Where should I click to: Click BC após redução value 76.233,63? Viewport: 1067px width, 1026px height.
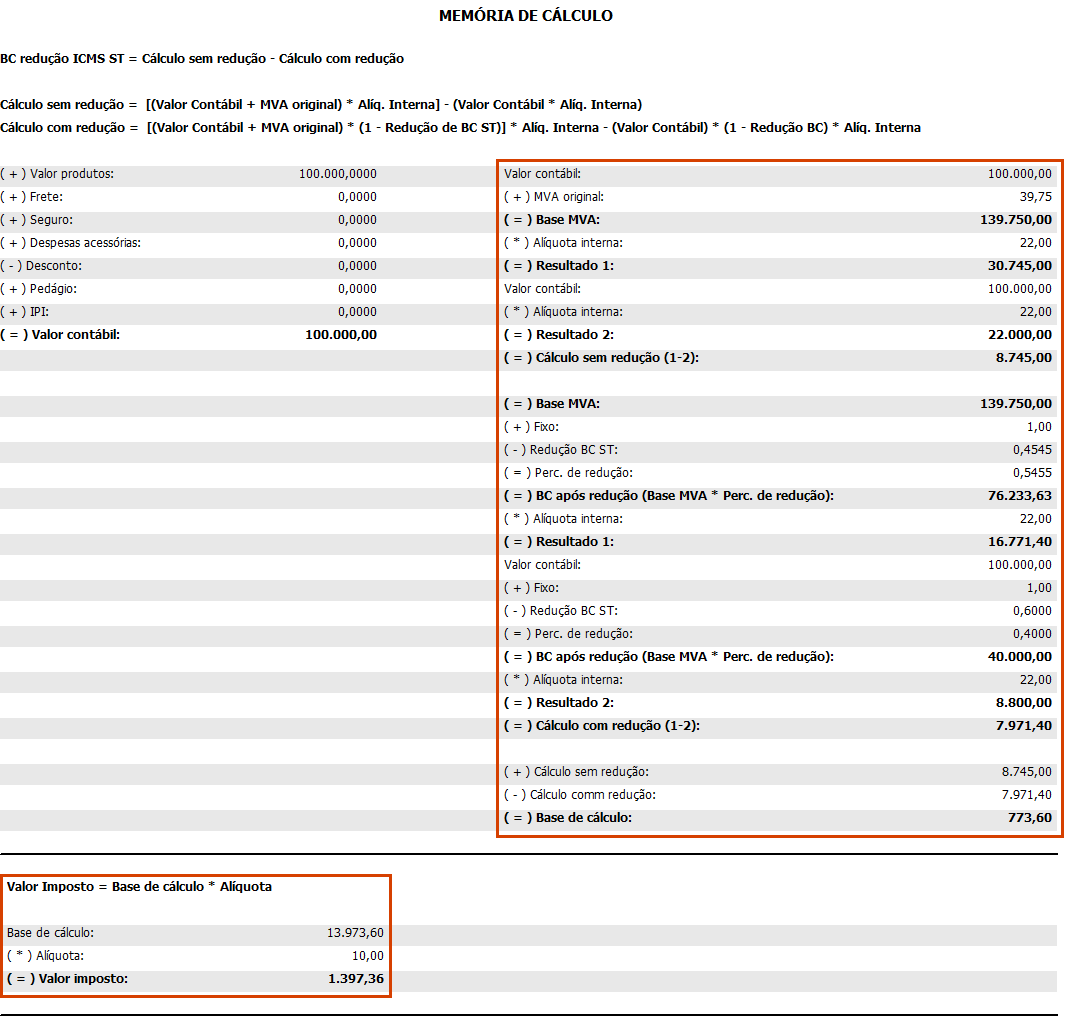click(x=1019, y=496)
